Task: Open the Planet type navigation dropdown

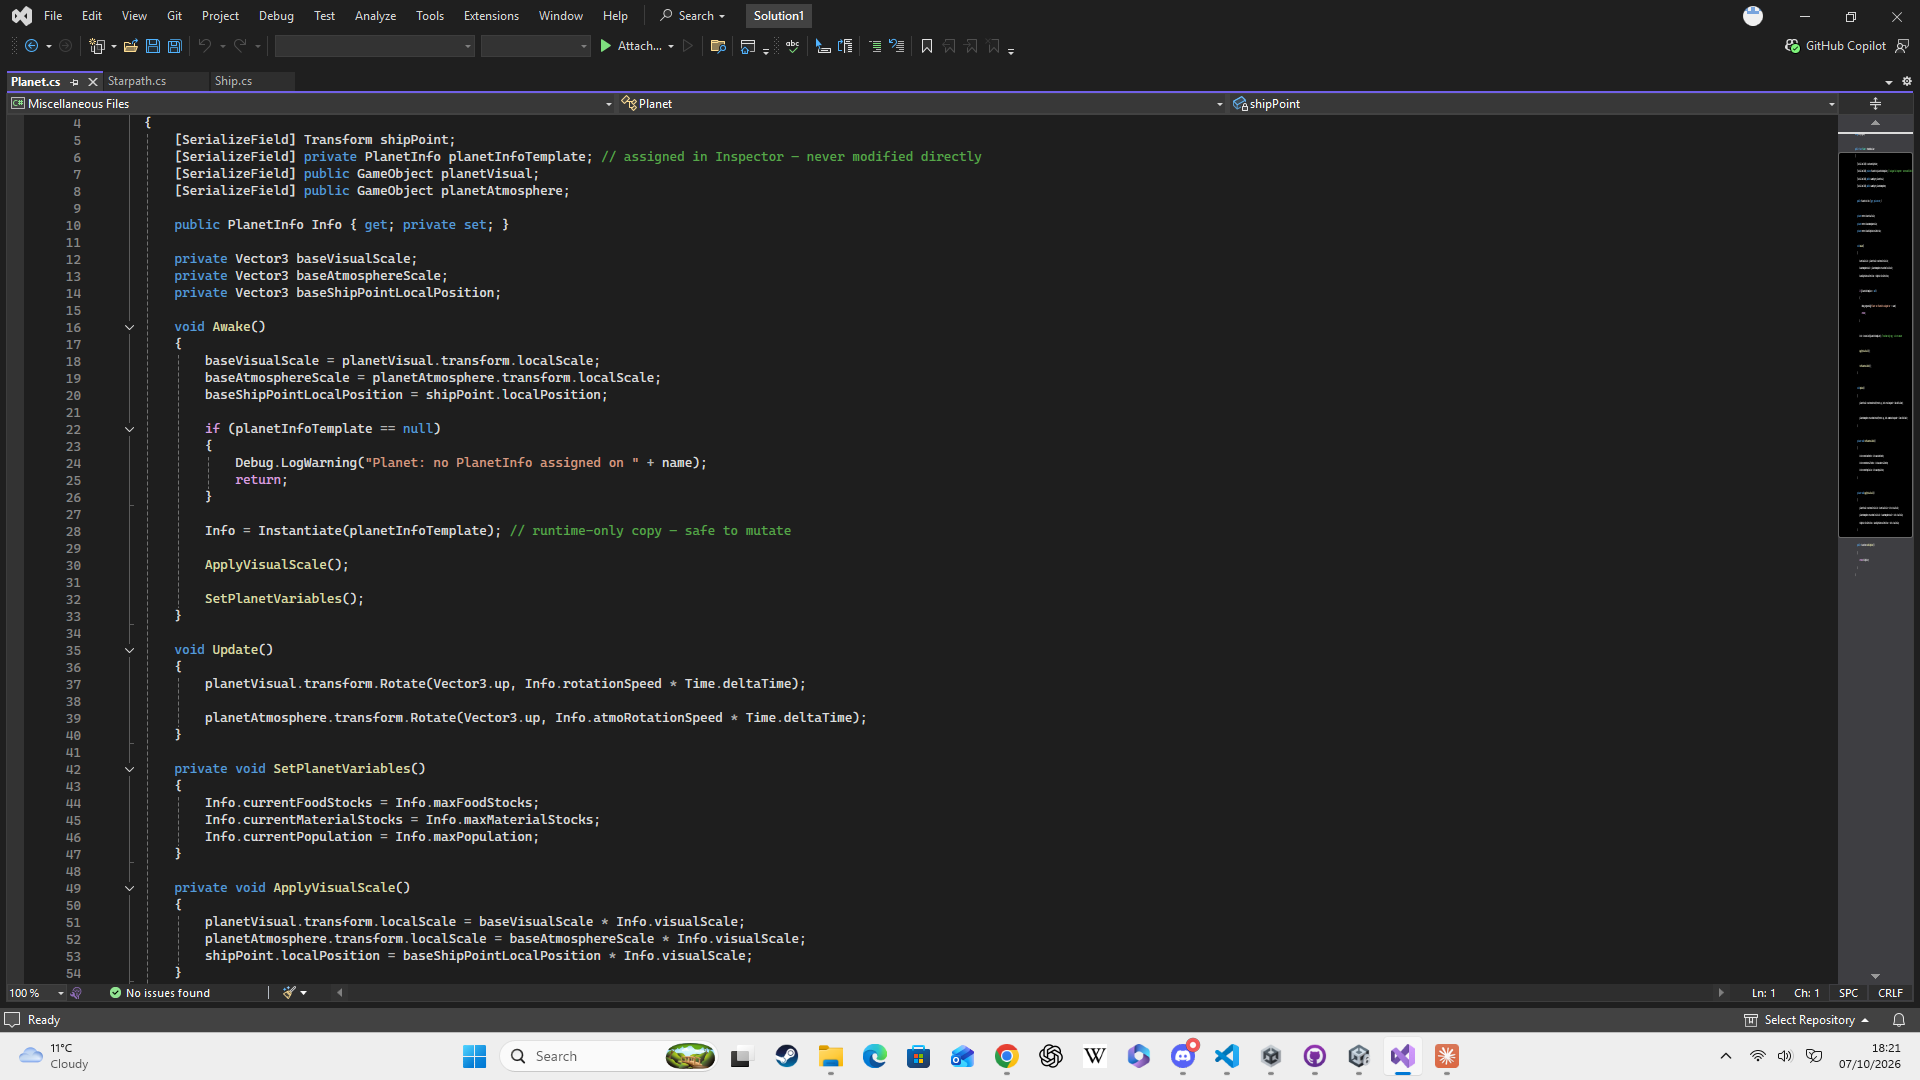Action: pyautogui.click(x=923, y=104)
